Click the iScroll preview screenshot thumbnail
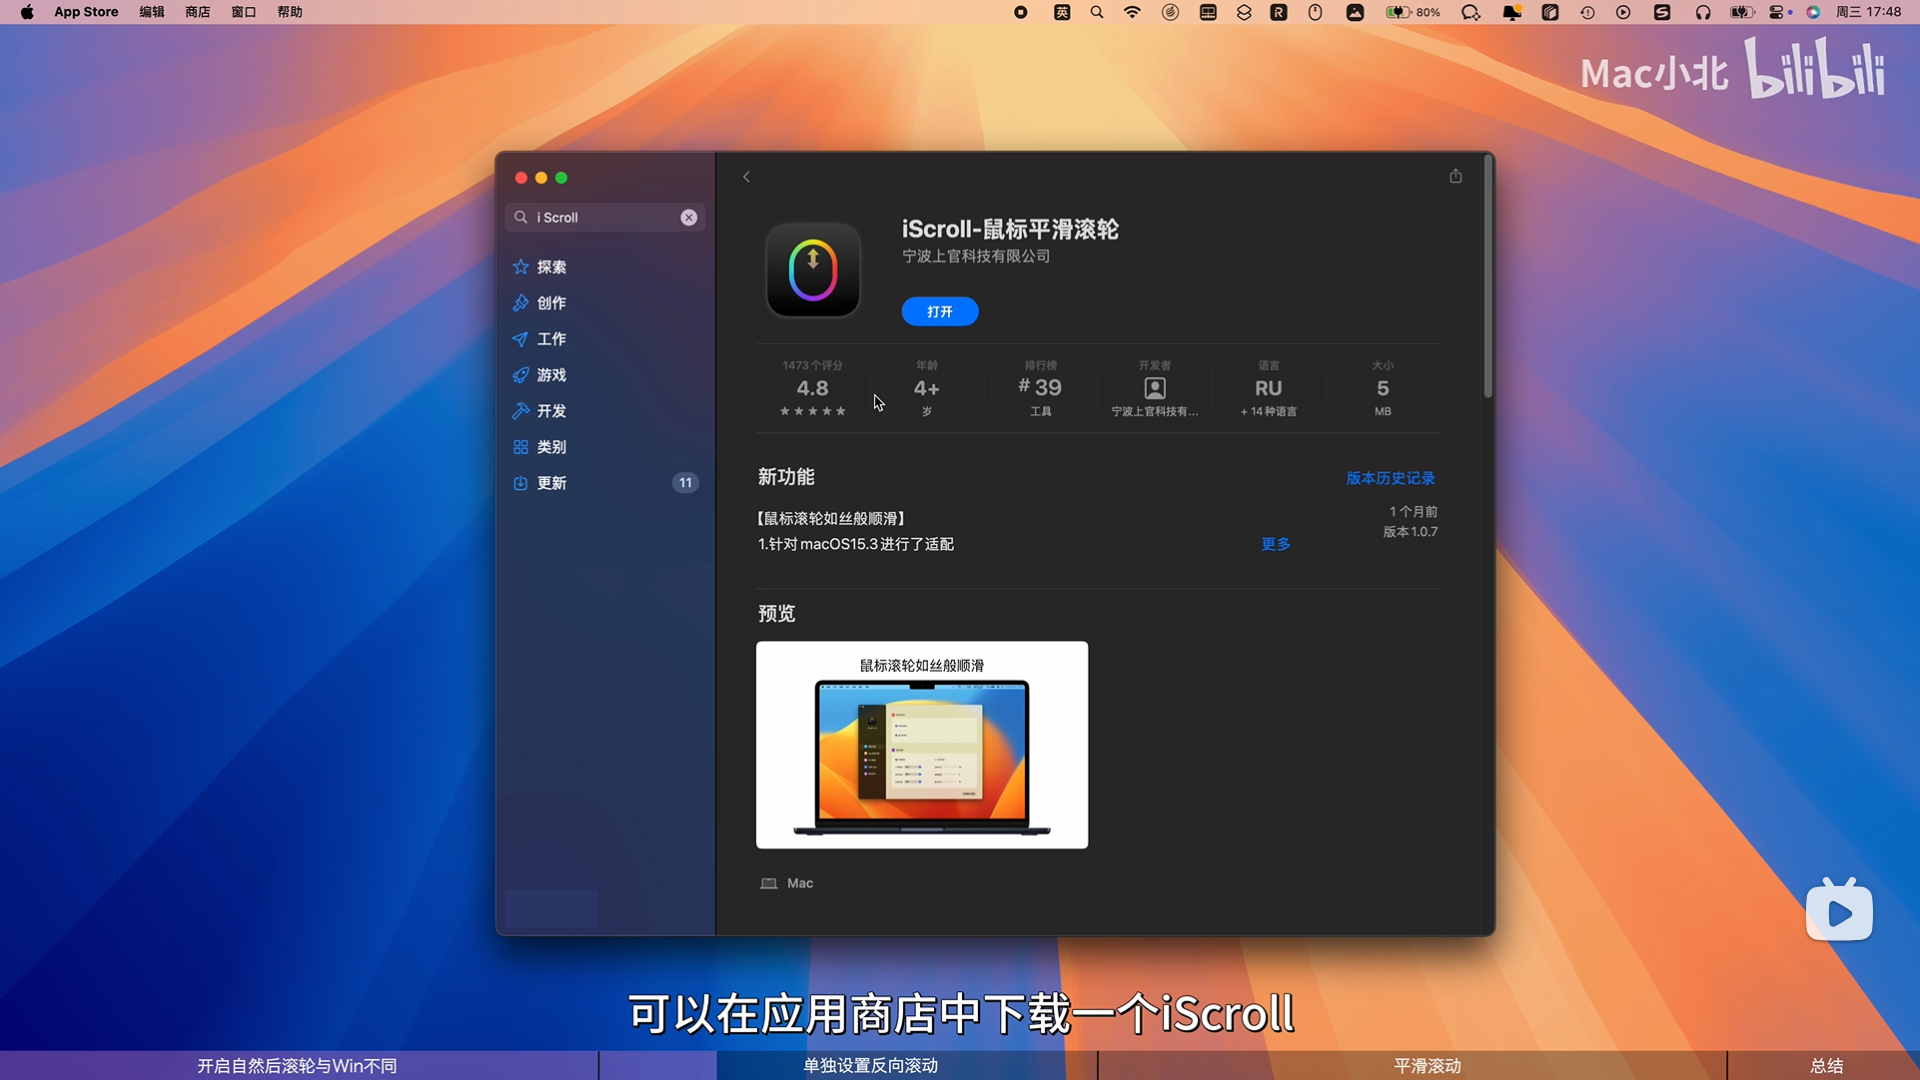 coord(921,745)
